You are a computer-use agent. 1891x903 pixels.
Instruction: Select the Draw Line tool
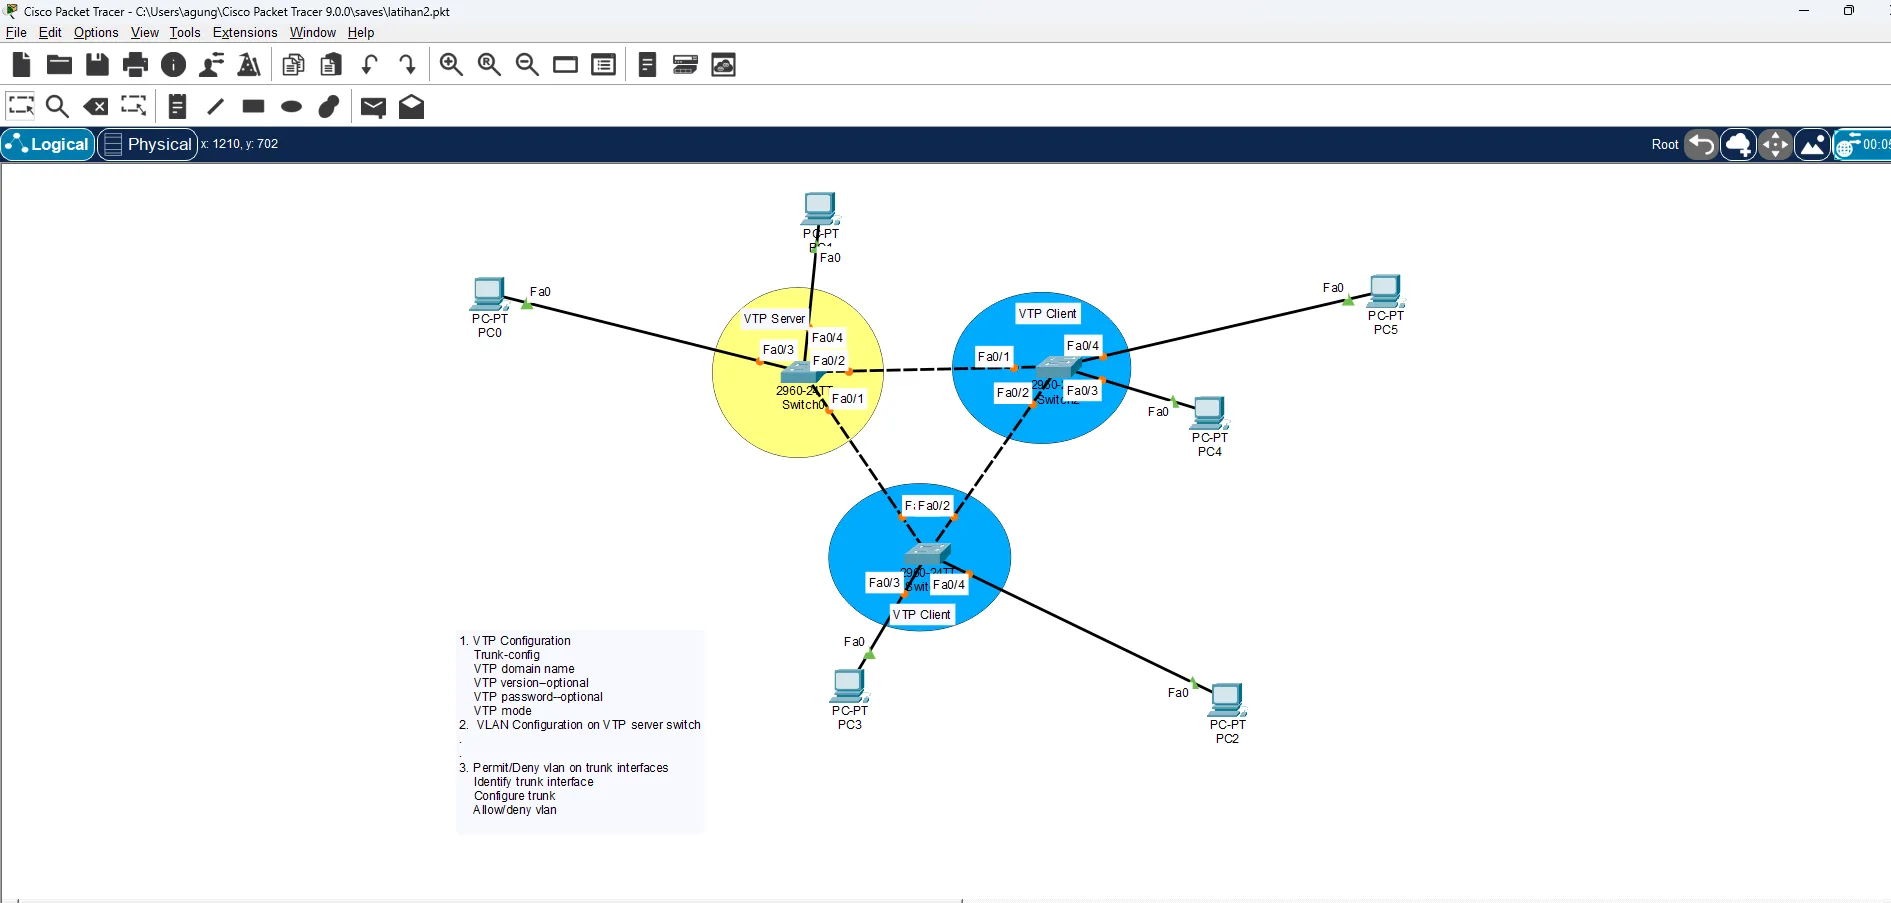215,106
